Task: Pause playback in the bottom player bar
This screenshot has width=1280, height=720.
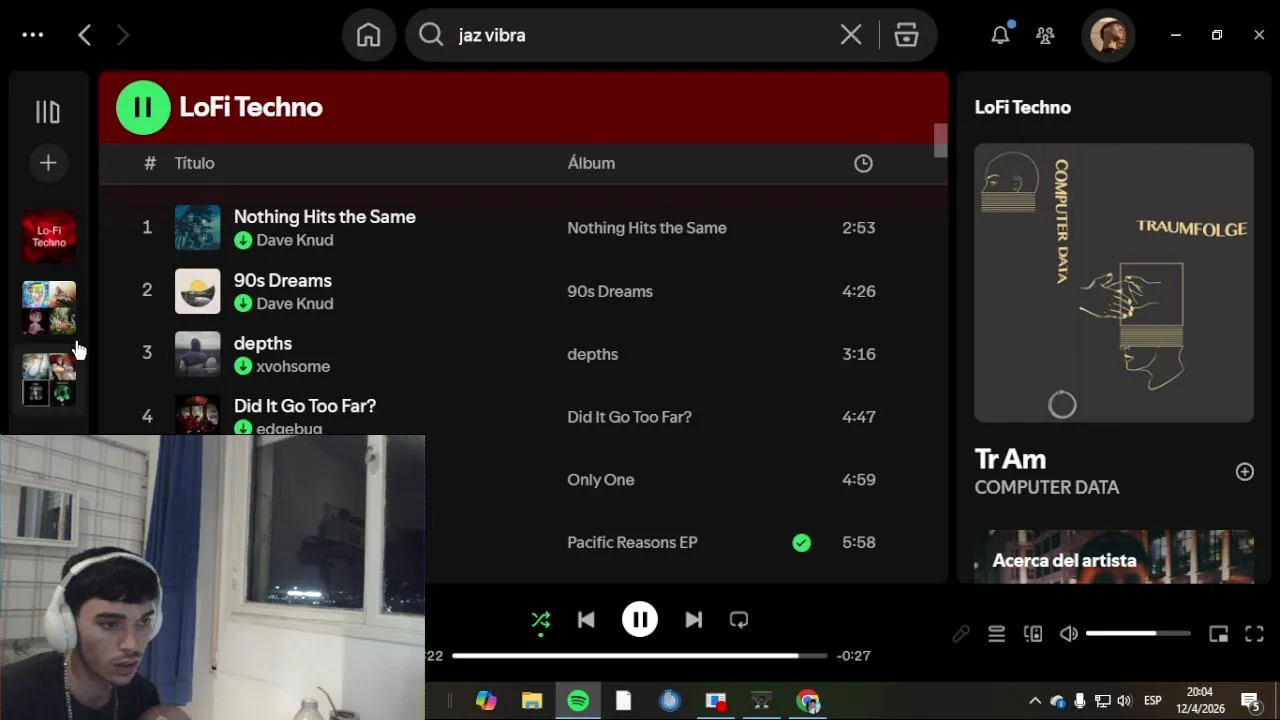Action: tap(640, 620)
